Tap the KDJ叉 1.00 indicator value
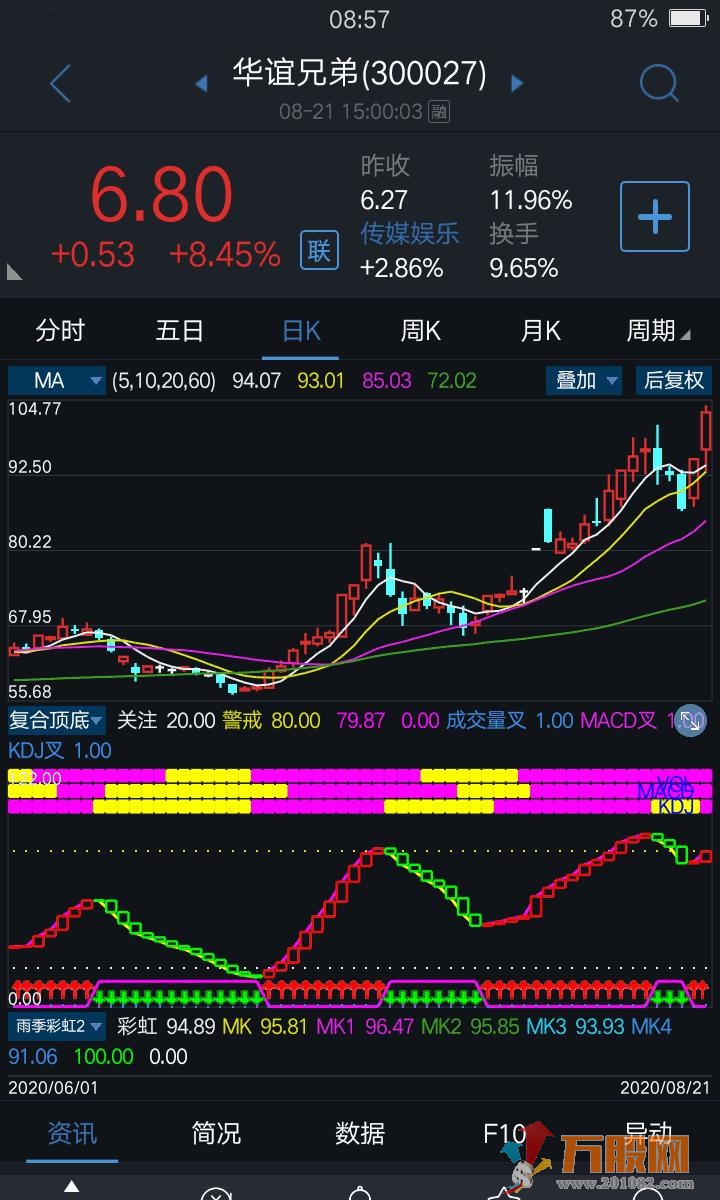The height and width of the screenshot is (1200, 720). pyautogui.click(x=60, y=750)
